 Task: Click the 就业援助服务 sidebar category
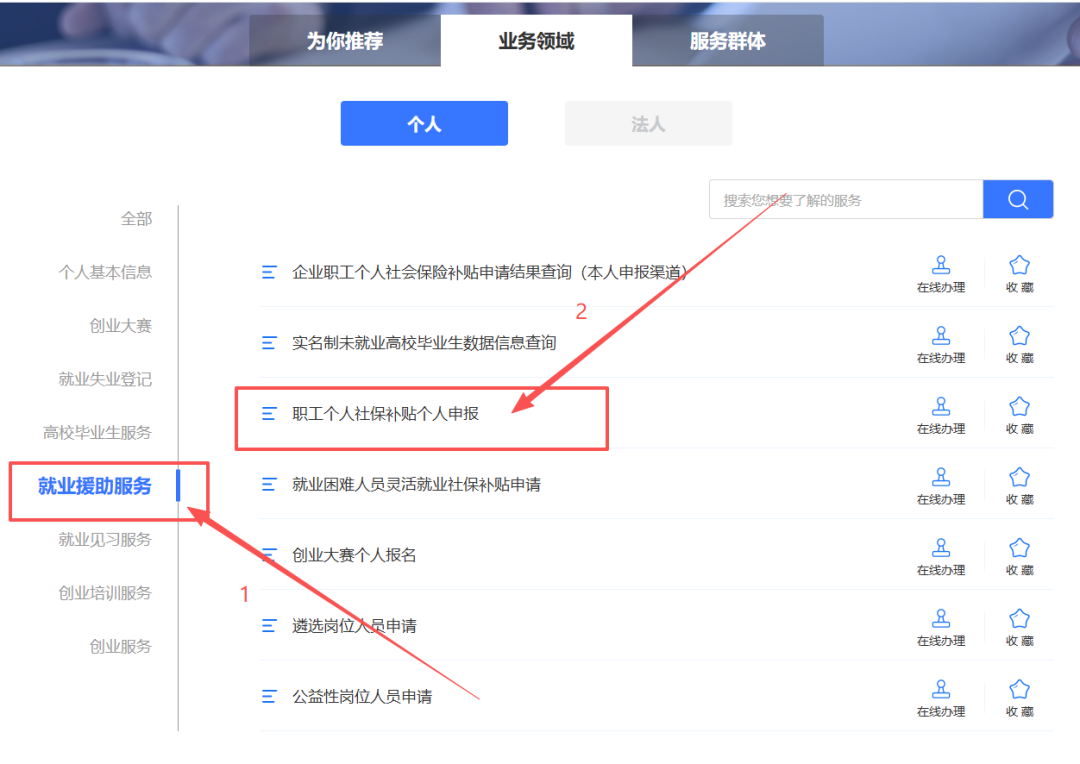point(95,486)
